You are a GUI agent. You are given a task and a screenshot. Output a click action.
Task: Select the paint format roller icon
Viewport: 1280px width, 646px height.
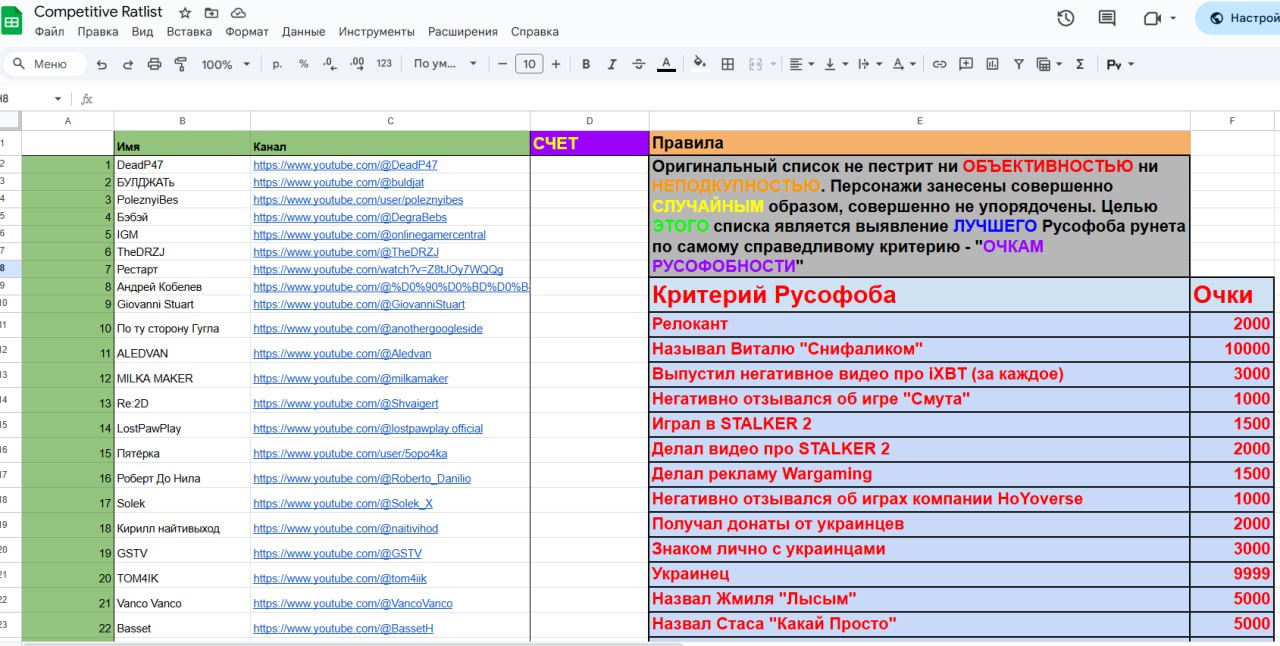(x=181, y=64)
